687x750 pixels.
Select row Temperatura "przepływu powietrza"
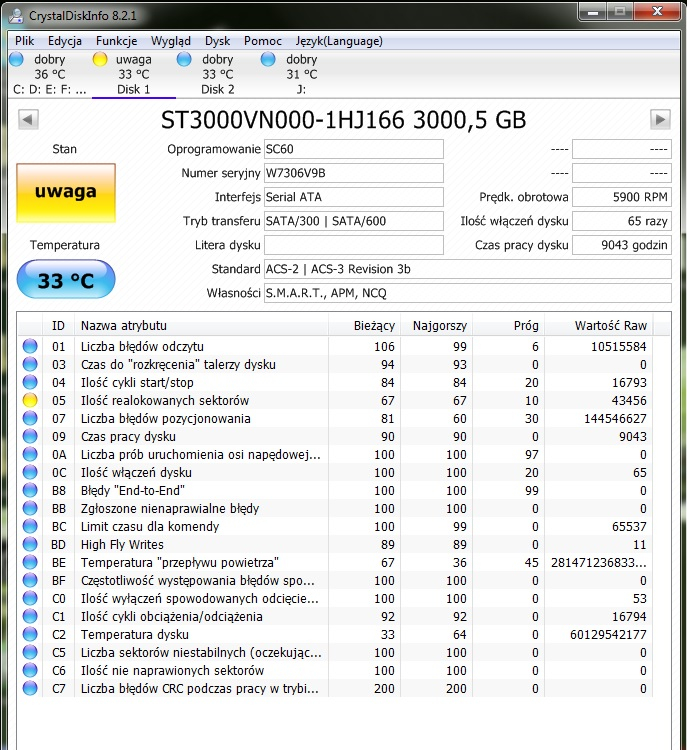click(x=335, y=562)
